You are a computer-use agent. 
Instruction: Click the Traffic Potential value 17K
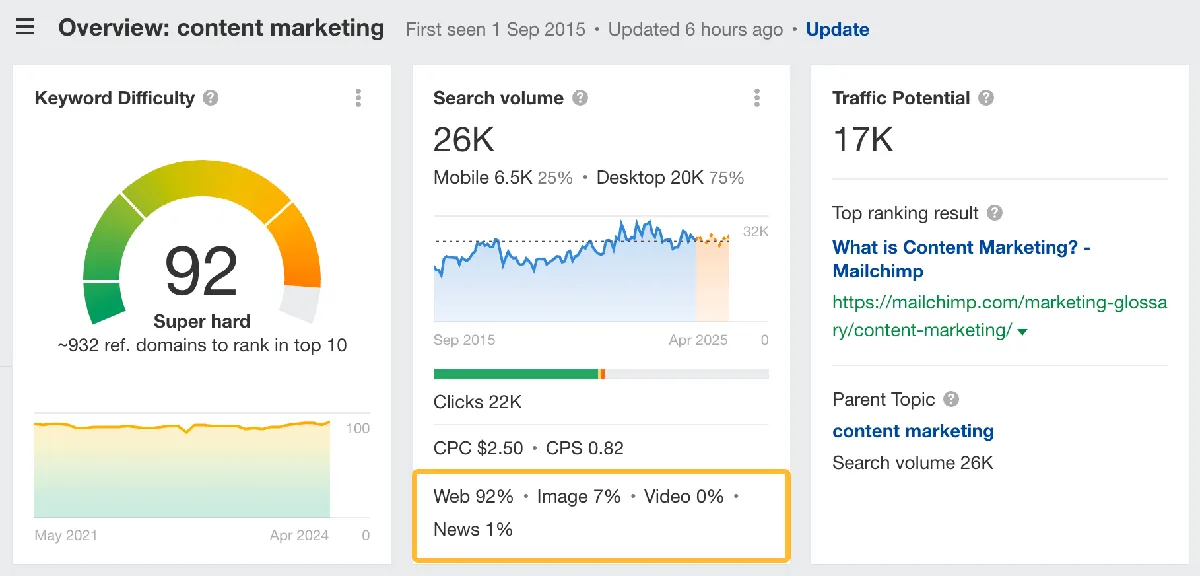(x=863, y=140)
